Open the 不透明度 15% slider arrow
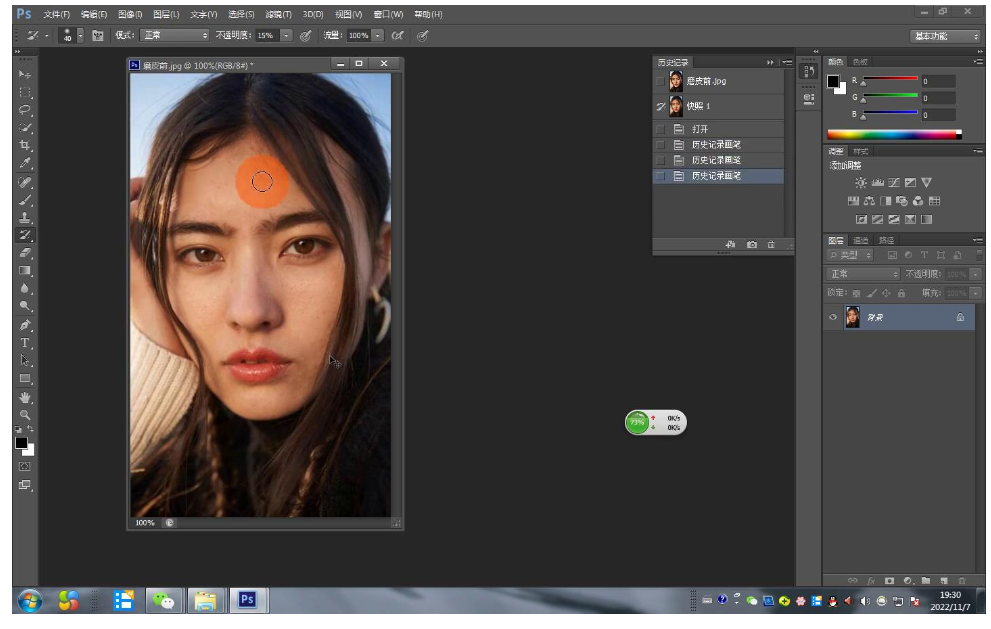 (286, 35)
